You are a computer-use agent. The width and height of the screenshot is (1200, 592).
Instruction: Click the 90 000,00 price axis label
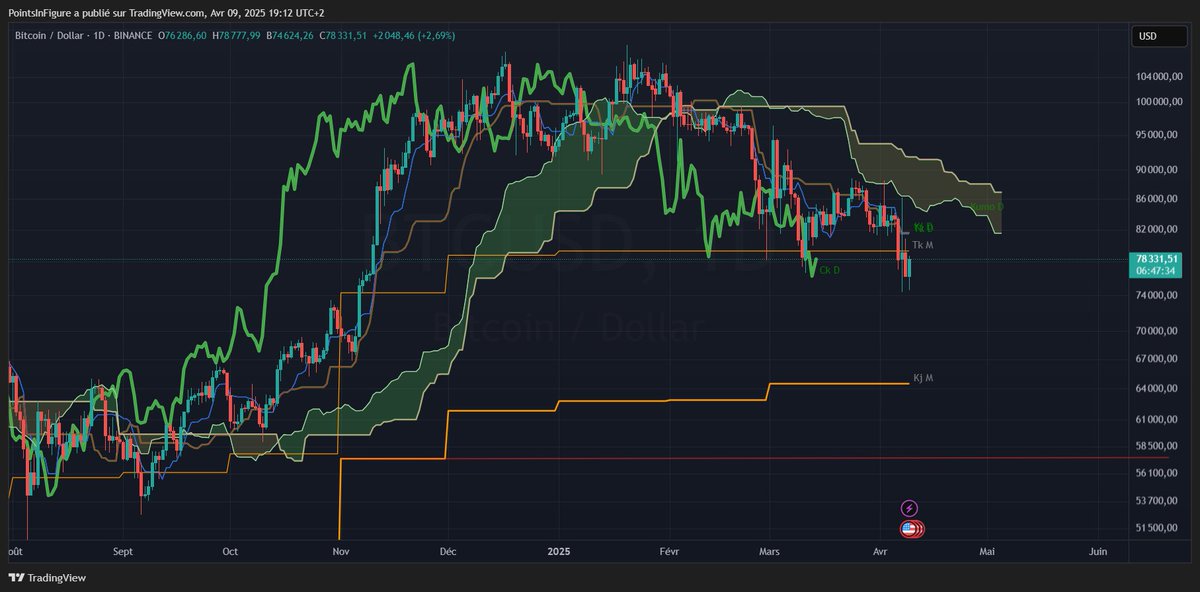[1159, 169]
